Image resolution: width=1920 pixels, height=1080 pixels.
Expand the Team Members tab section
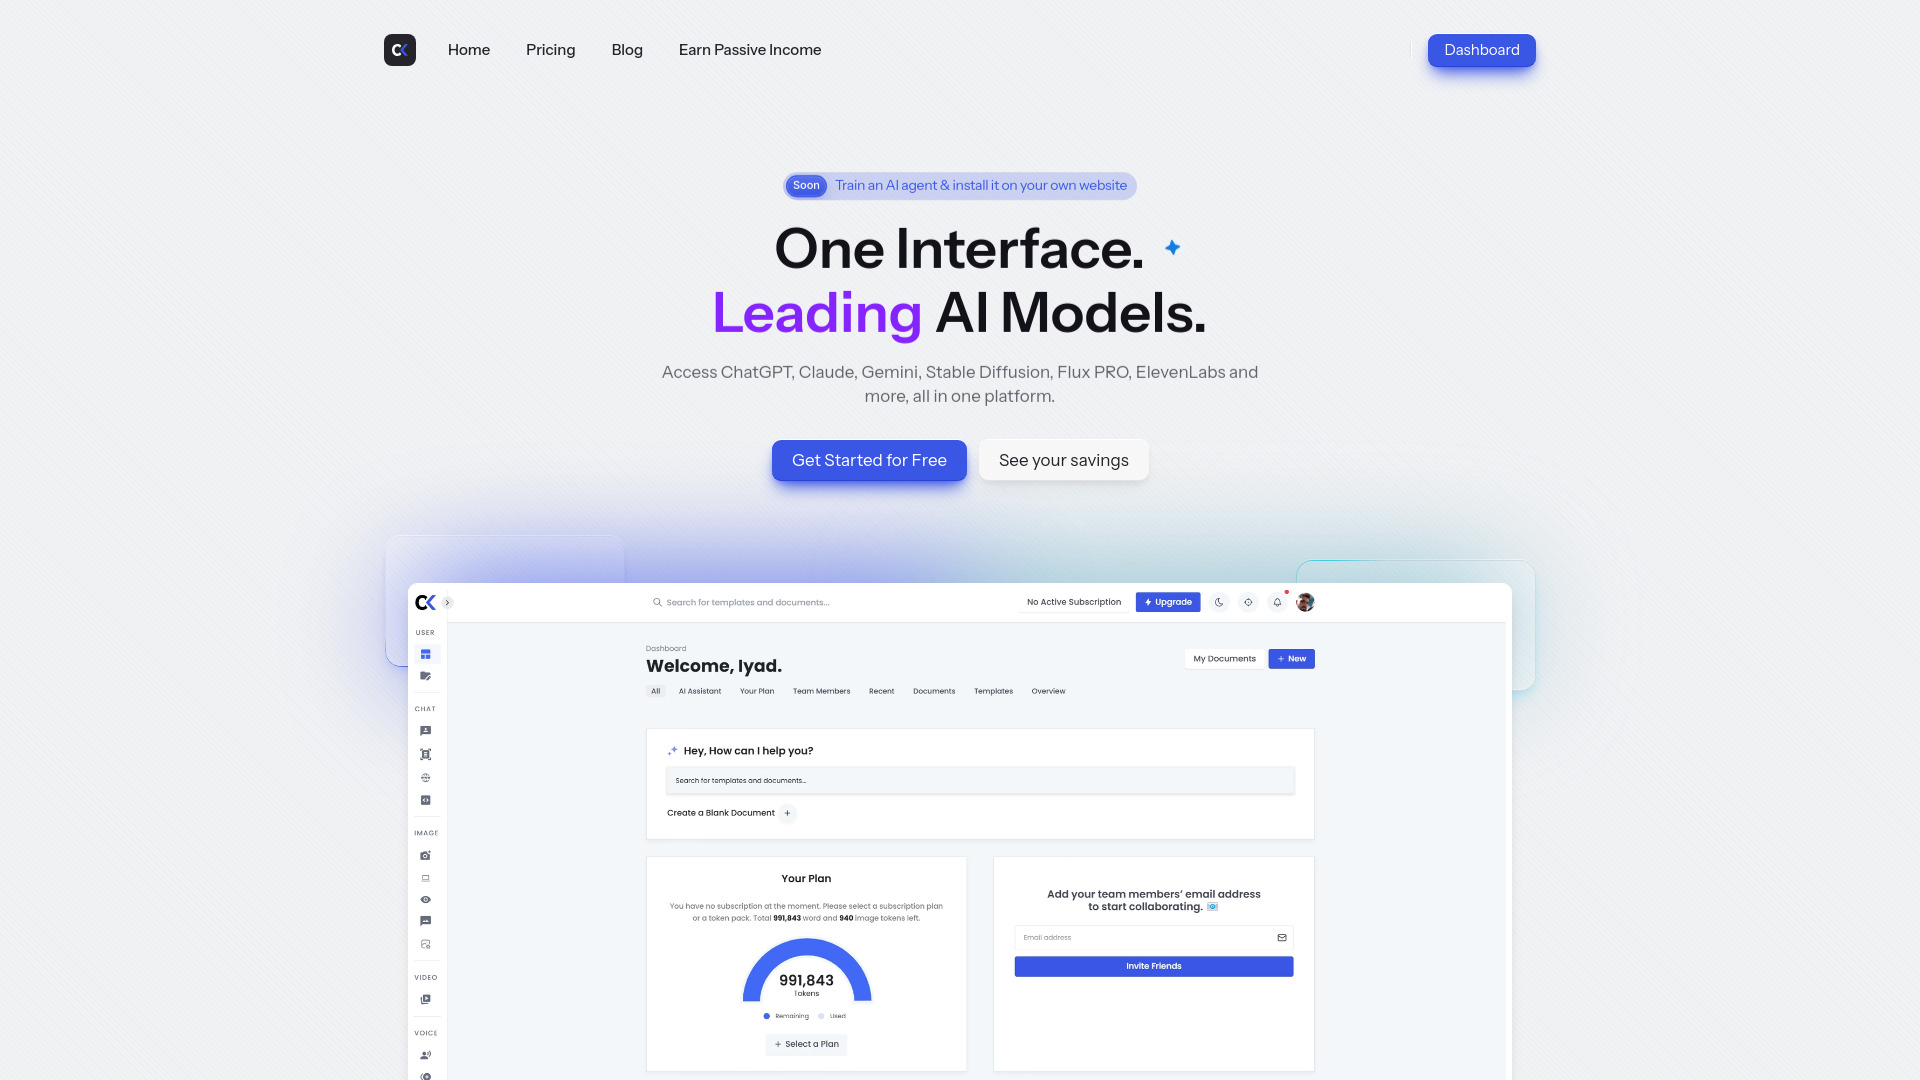click(x=820, y=691)
